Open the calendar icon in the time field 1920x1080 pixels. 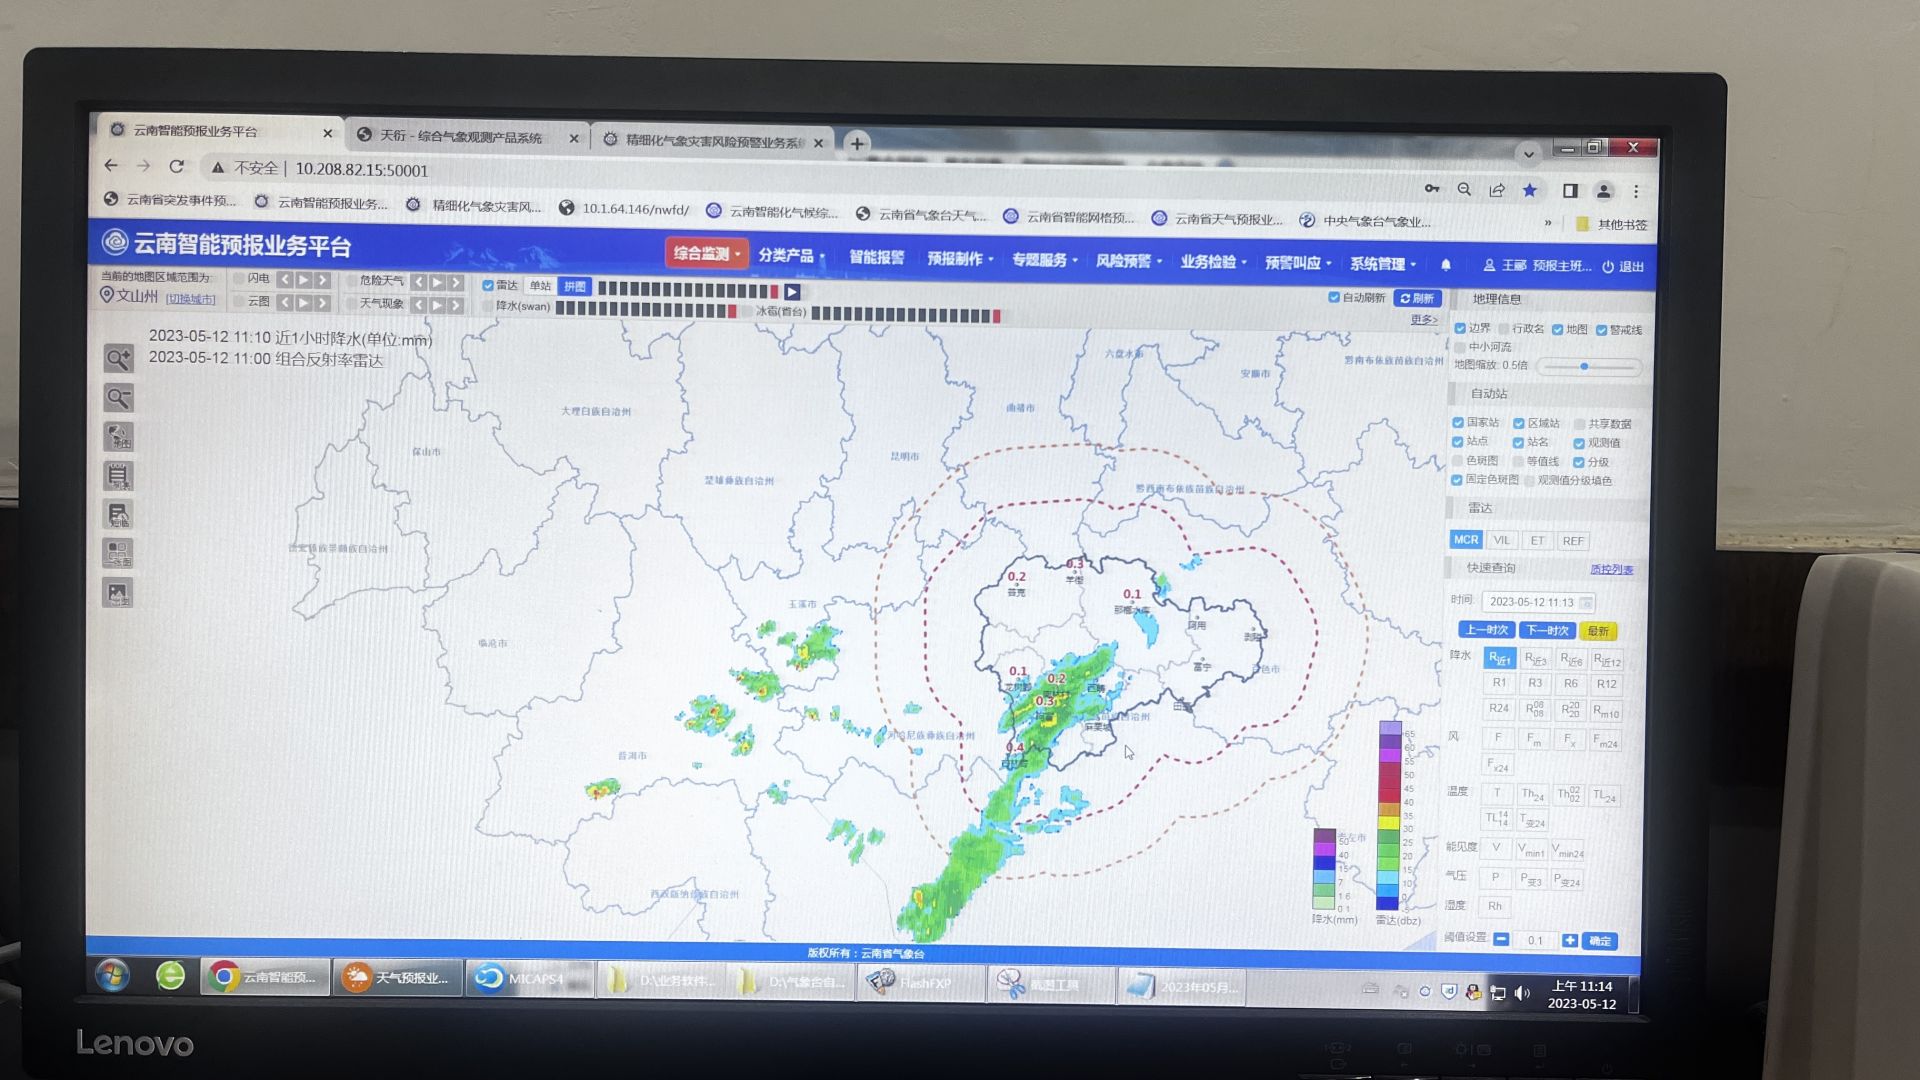pos(1586,602)
